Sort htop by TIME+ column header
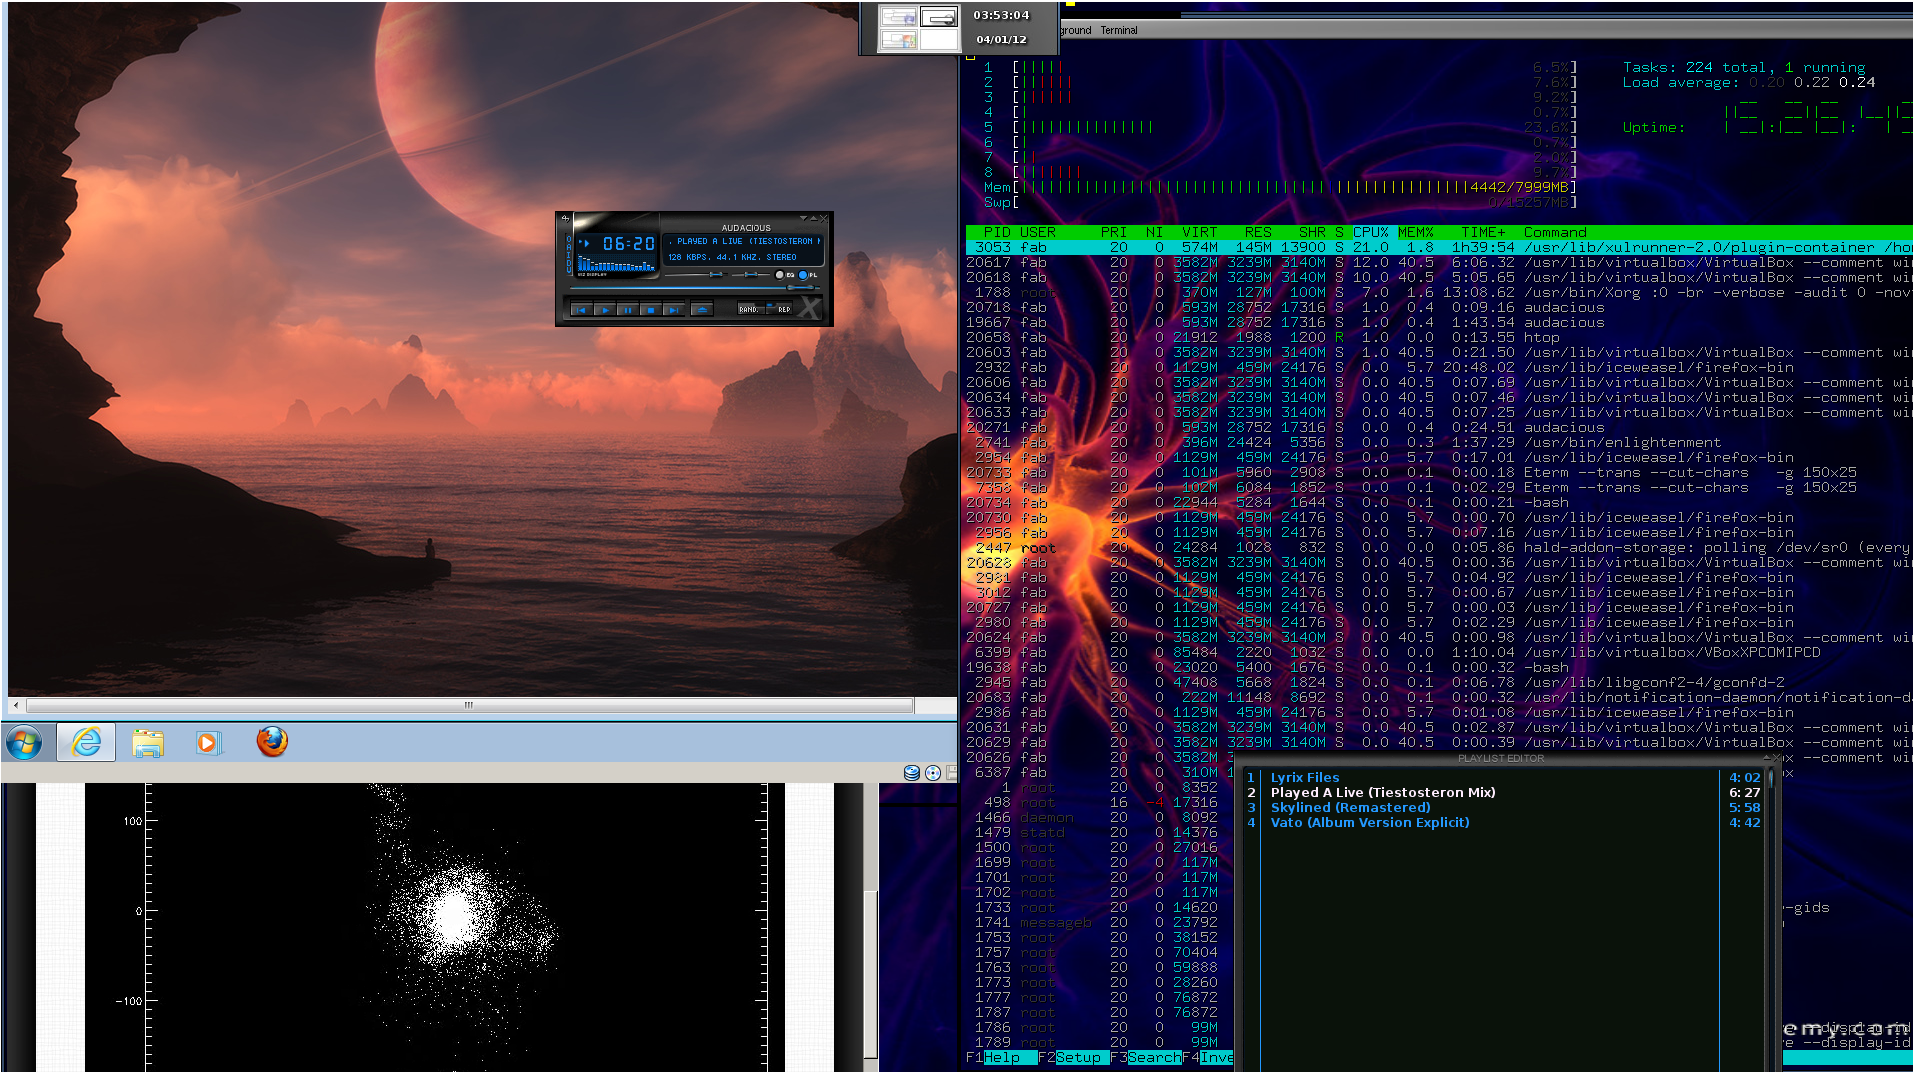 pyautogui.click(x=1483, y=232)
